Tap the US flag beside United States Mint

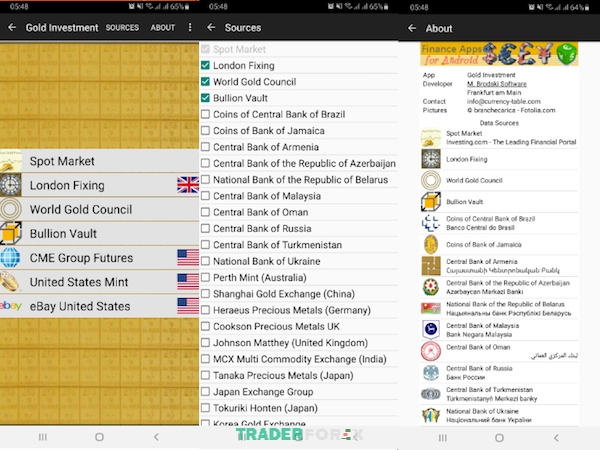(188, 282)
